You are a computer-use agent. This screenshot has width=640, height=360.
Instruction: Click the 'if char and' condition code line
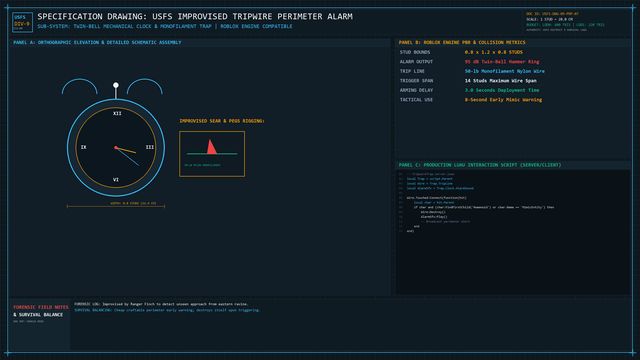(x=484, y=207)
